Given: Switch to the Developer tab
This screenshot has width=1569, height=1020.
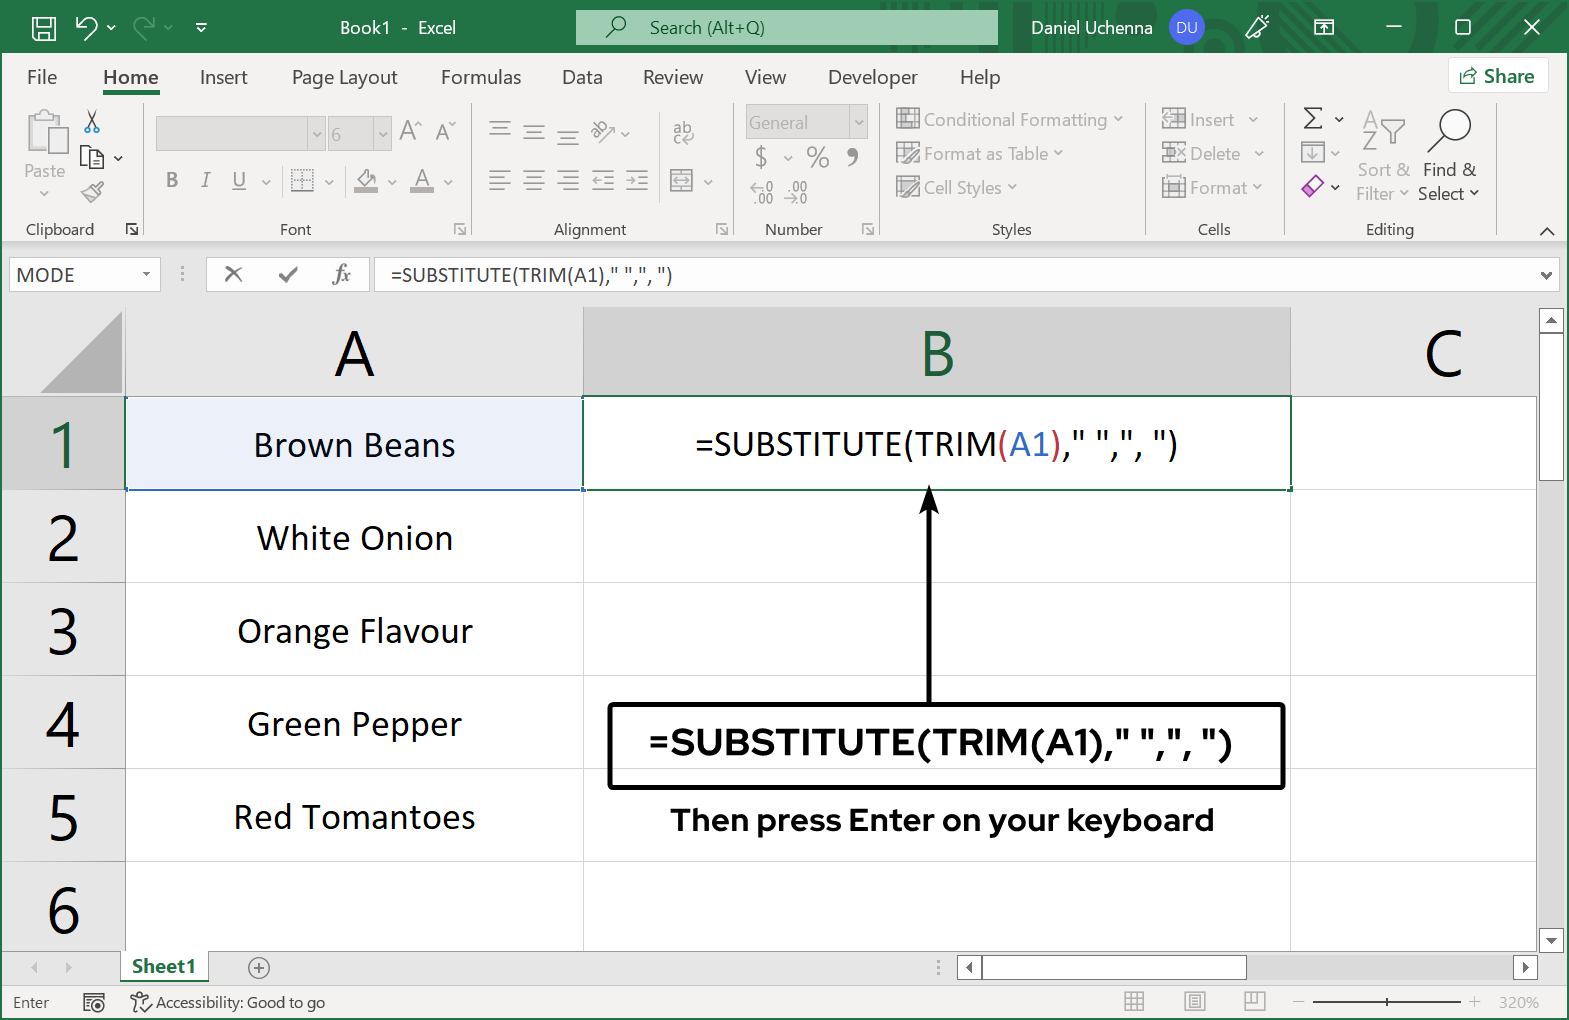Looking at the screenshot, I should [872, 77].
